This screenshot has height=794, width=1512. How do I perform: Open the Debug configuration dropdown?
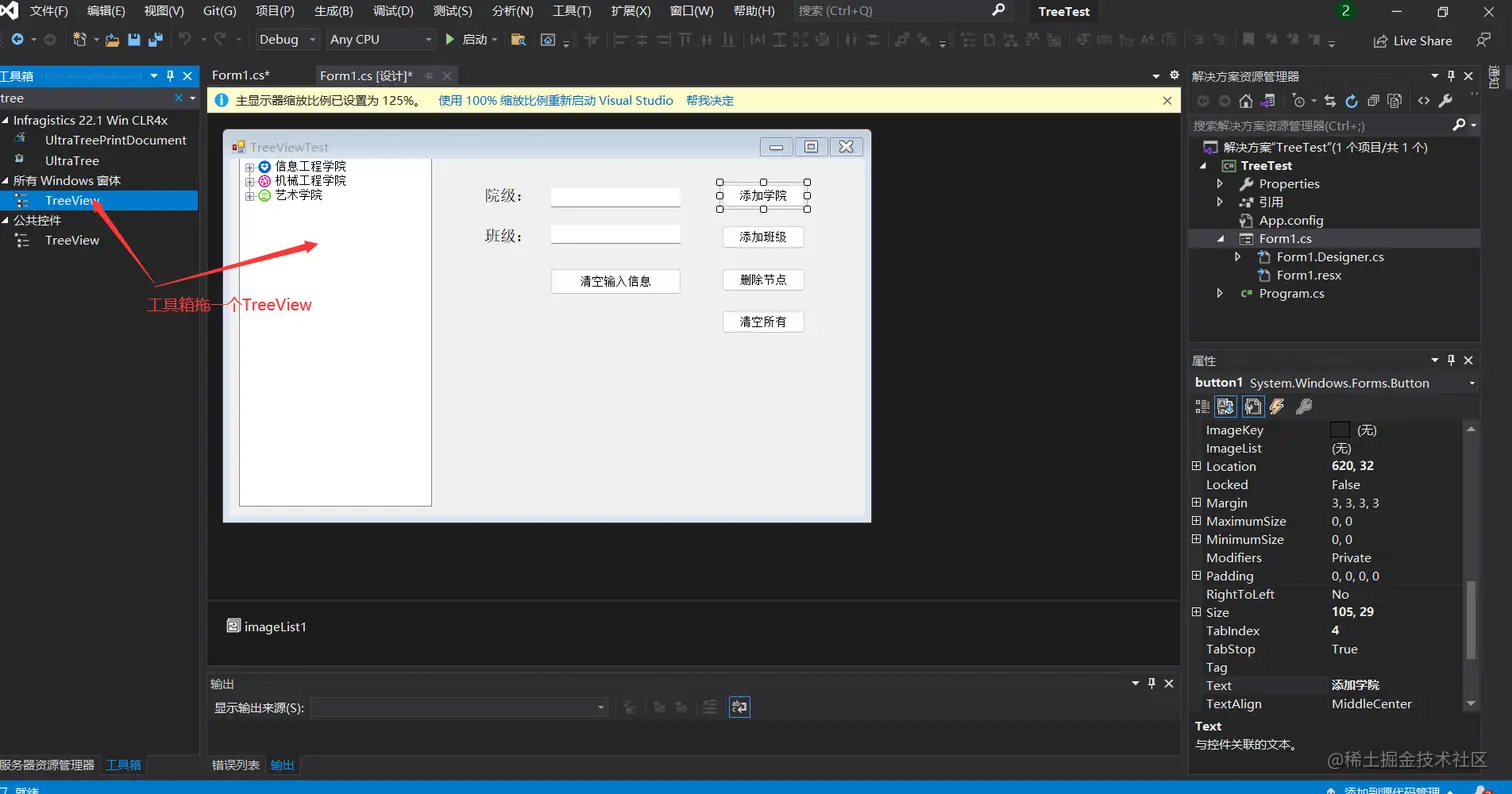(288, 40)
